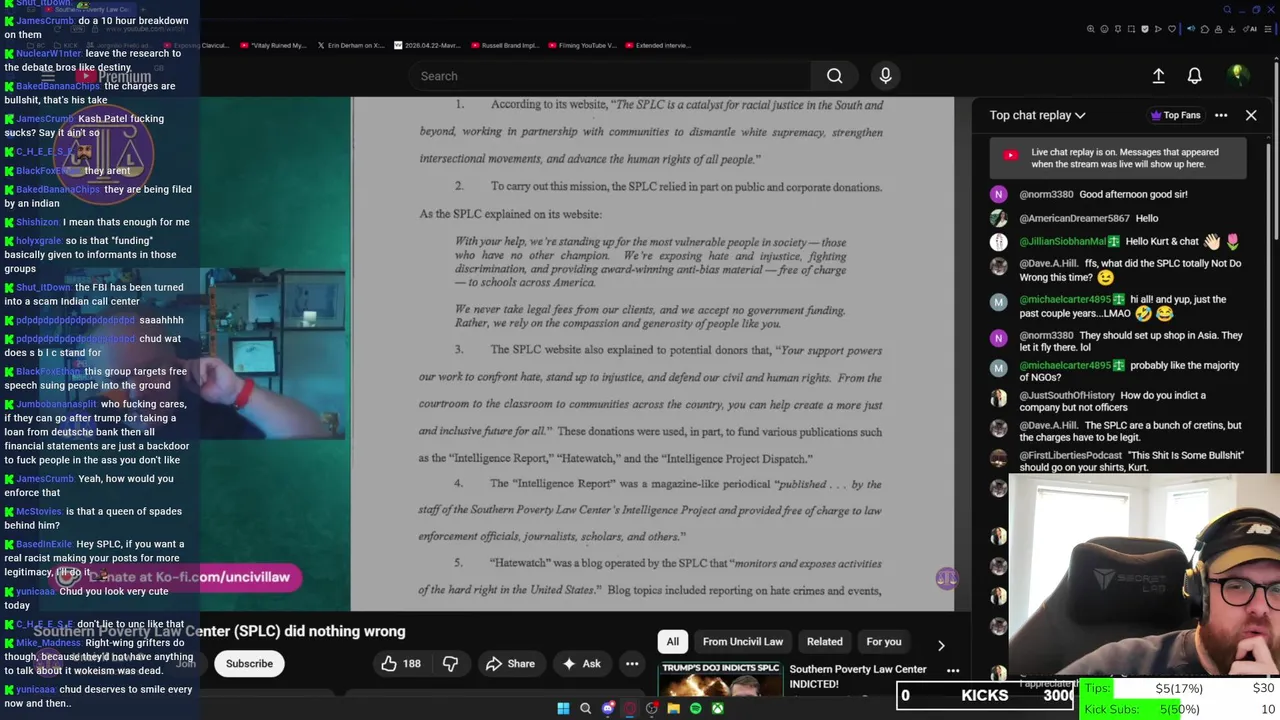1280x720 pixels.
Task: Click @JustSouthOfHistory chat username
Action: (1067, 395)
